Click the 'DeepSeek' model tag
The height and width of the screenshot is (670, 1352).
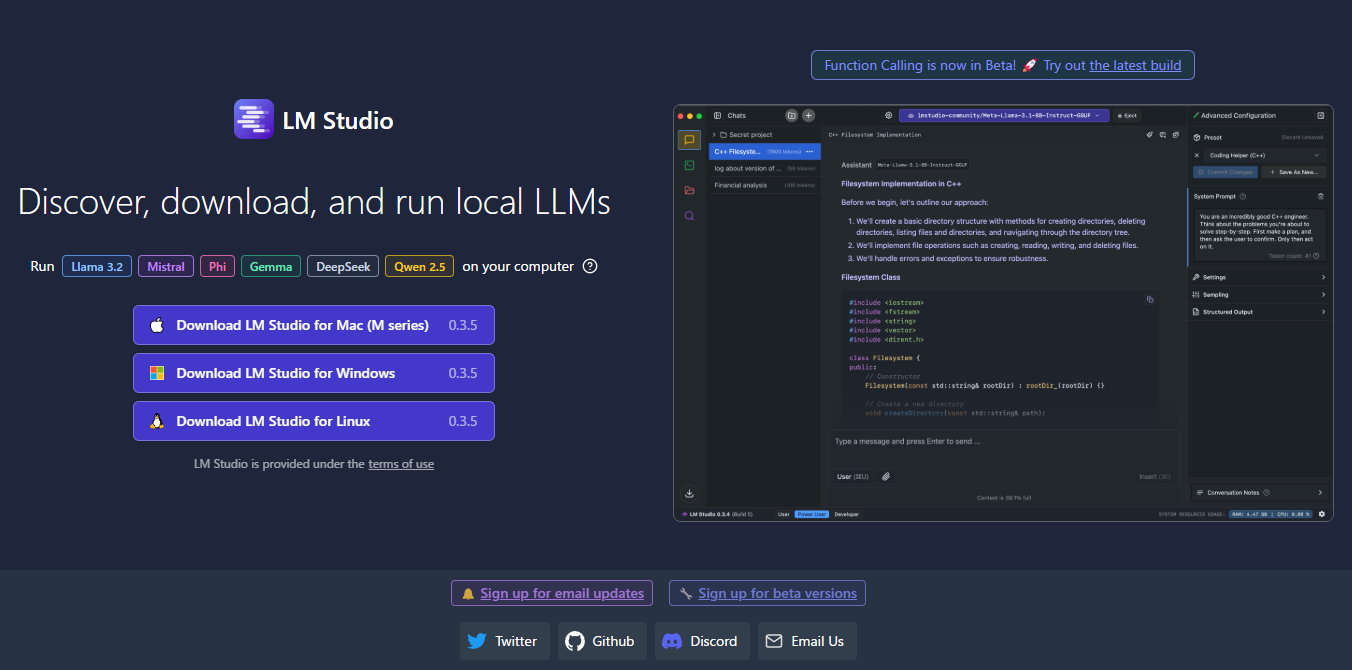pyautogui.click(x=343, y=266)
